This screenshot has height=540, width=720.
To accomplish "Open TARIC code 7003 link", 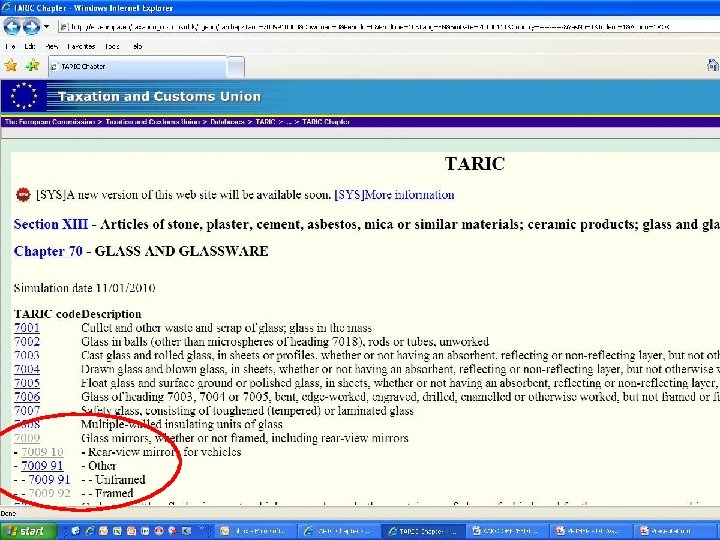I will (27, 355).
